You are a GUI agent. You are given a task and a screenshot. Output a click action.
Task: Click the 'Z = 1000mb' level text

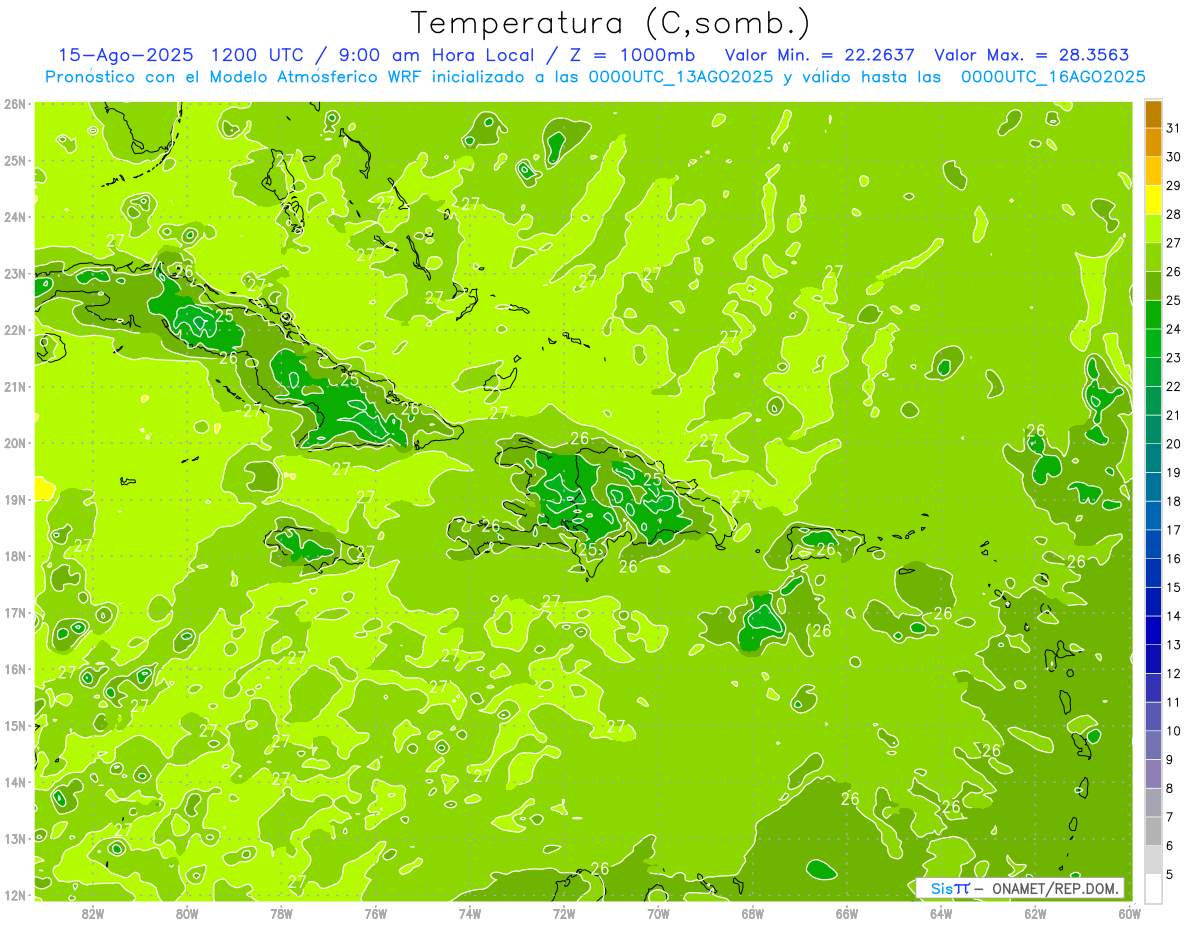pos(632,55)
